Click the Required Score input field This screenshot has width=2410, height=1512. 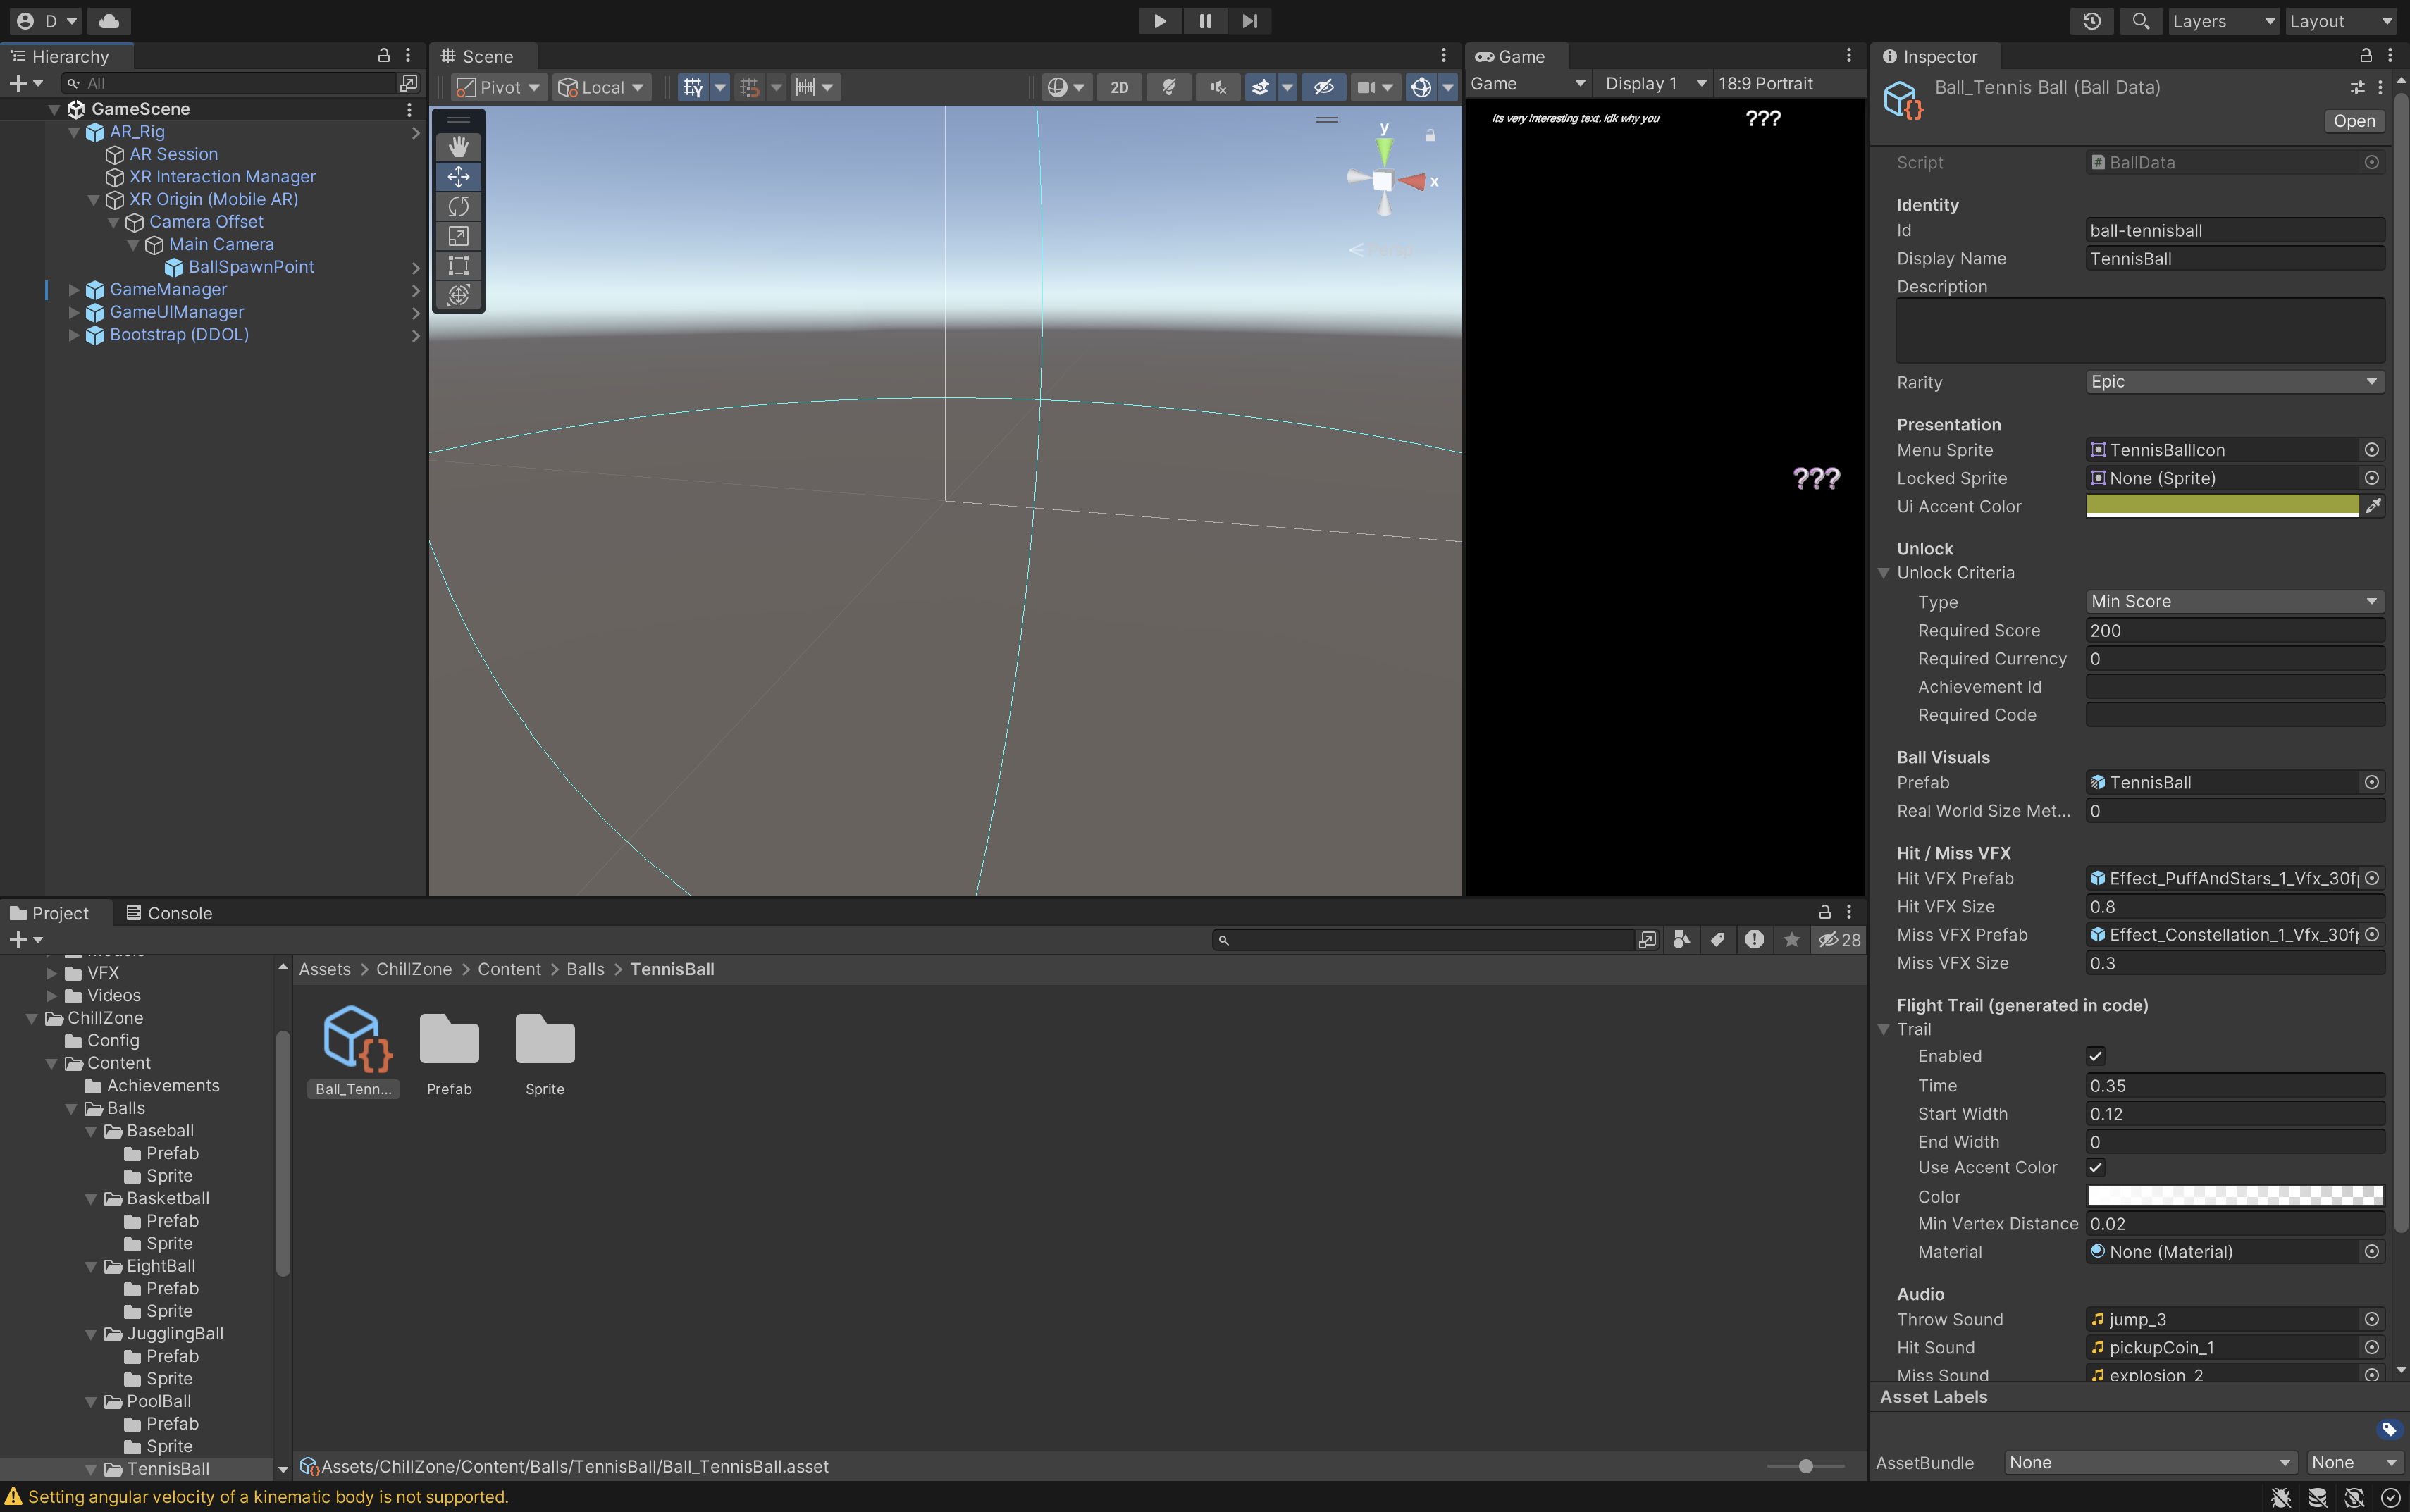pyautogui.click(x=2234, y=630)
